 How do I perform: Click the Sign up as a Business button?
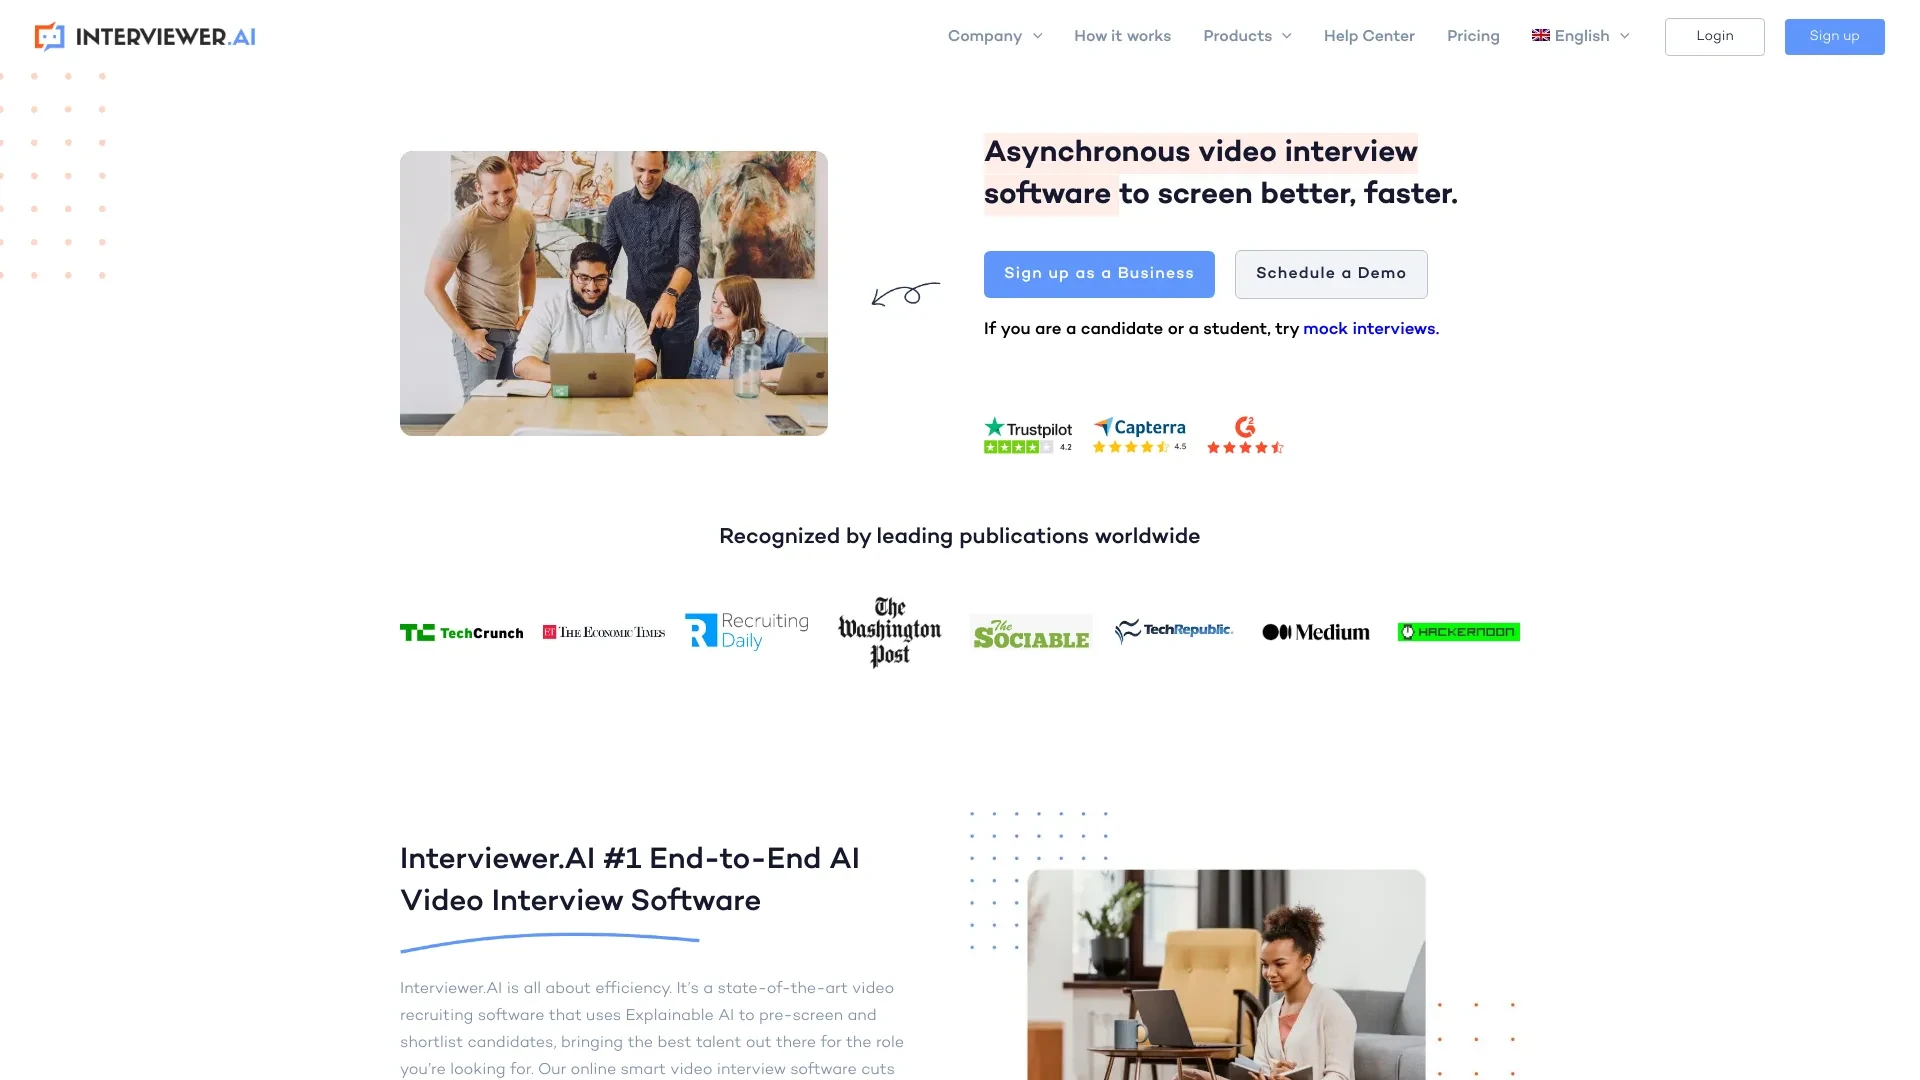tap(1098, 273)
